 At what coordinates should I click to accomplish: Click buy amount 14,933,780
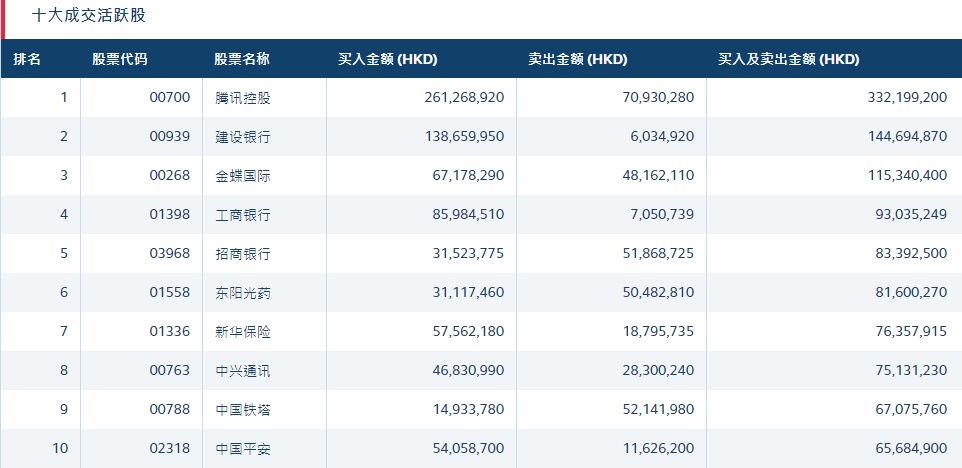pos(468,409)
